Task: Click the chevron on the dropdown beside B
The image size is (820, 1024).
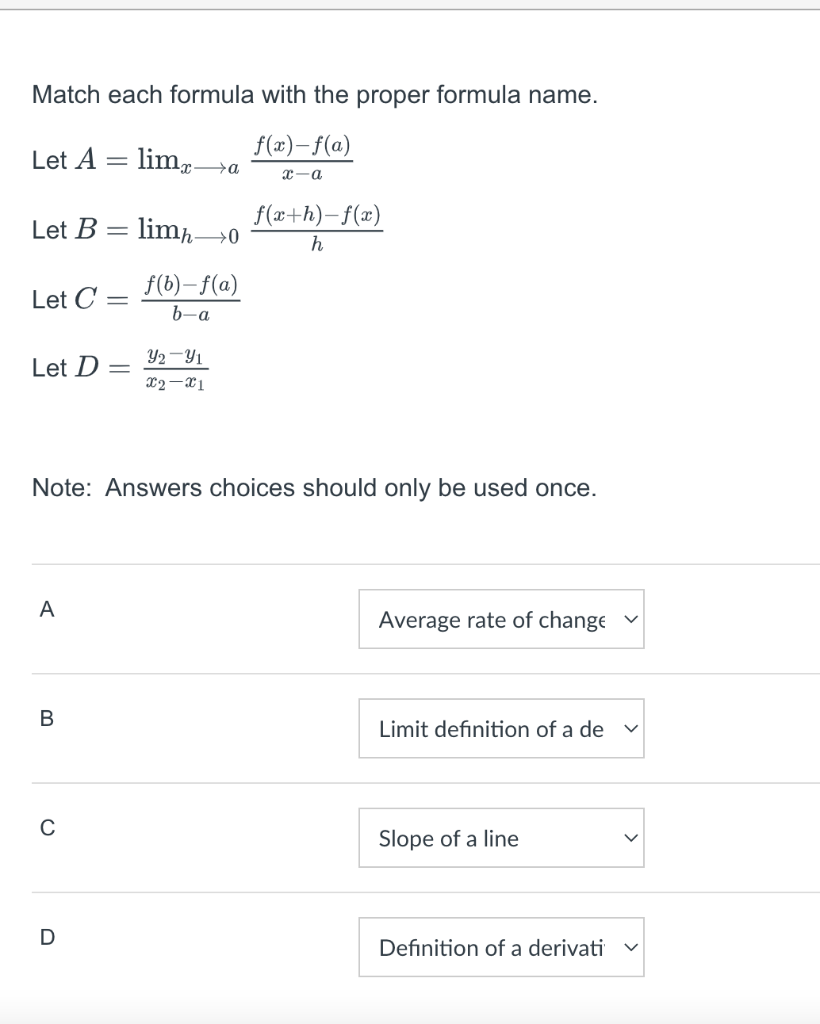Action: (x=630, y=729)
